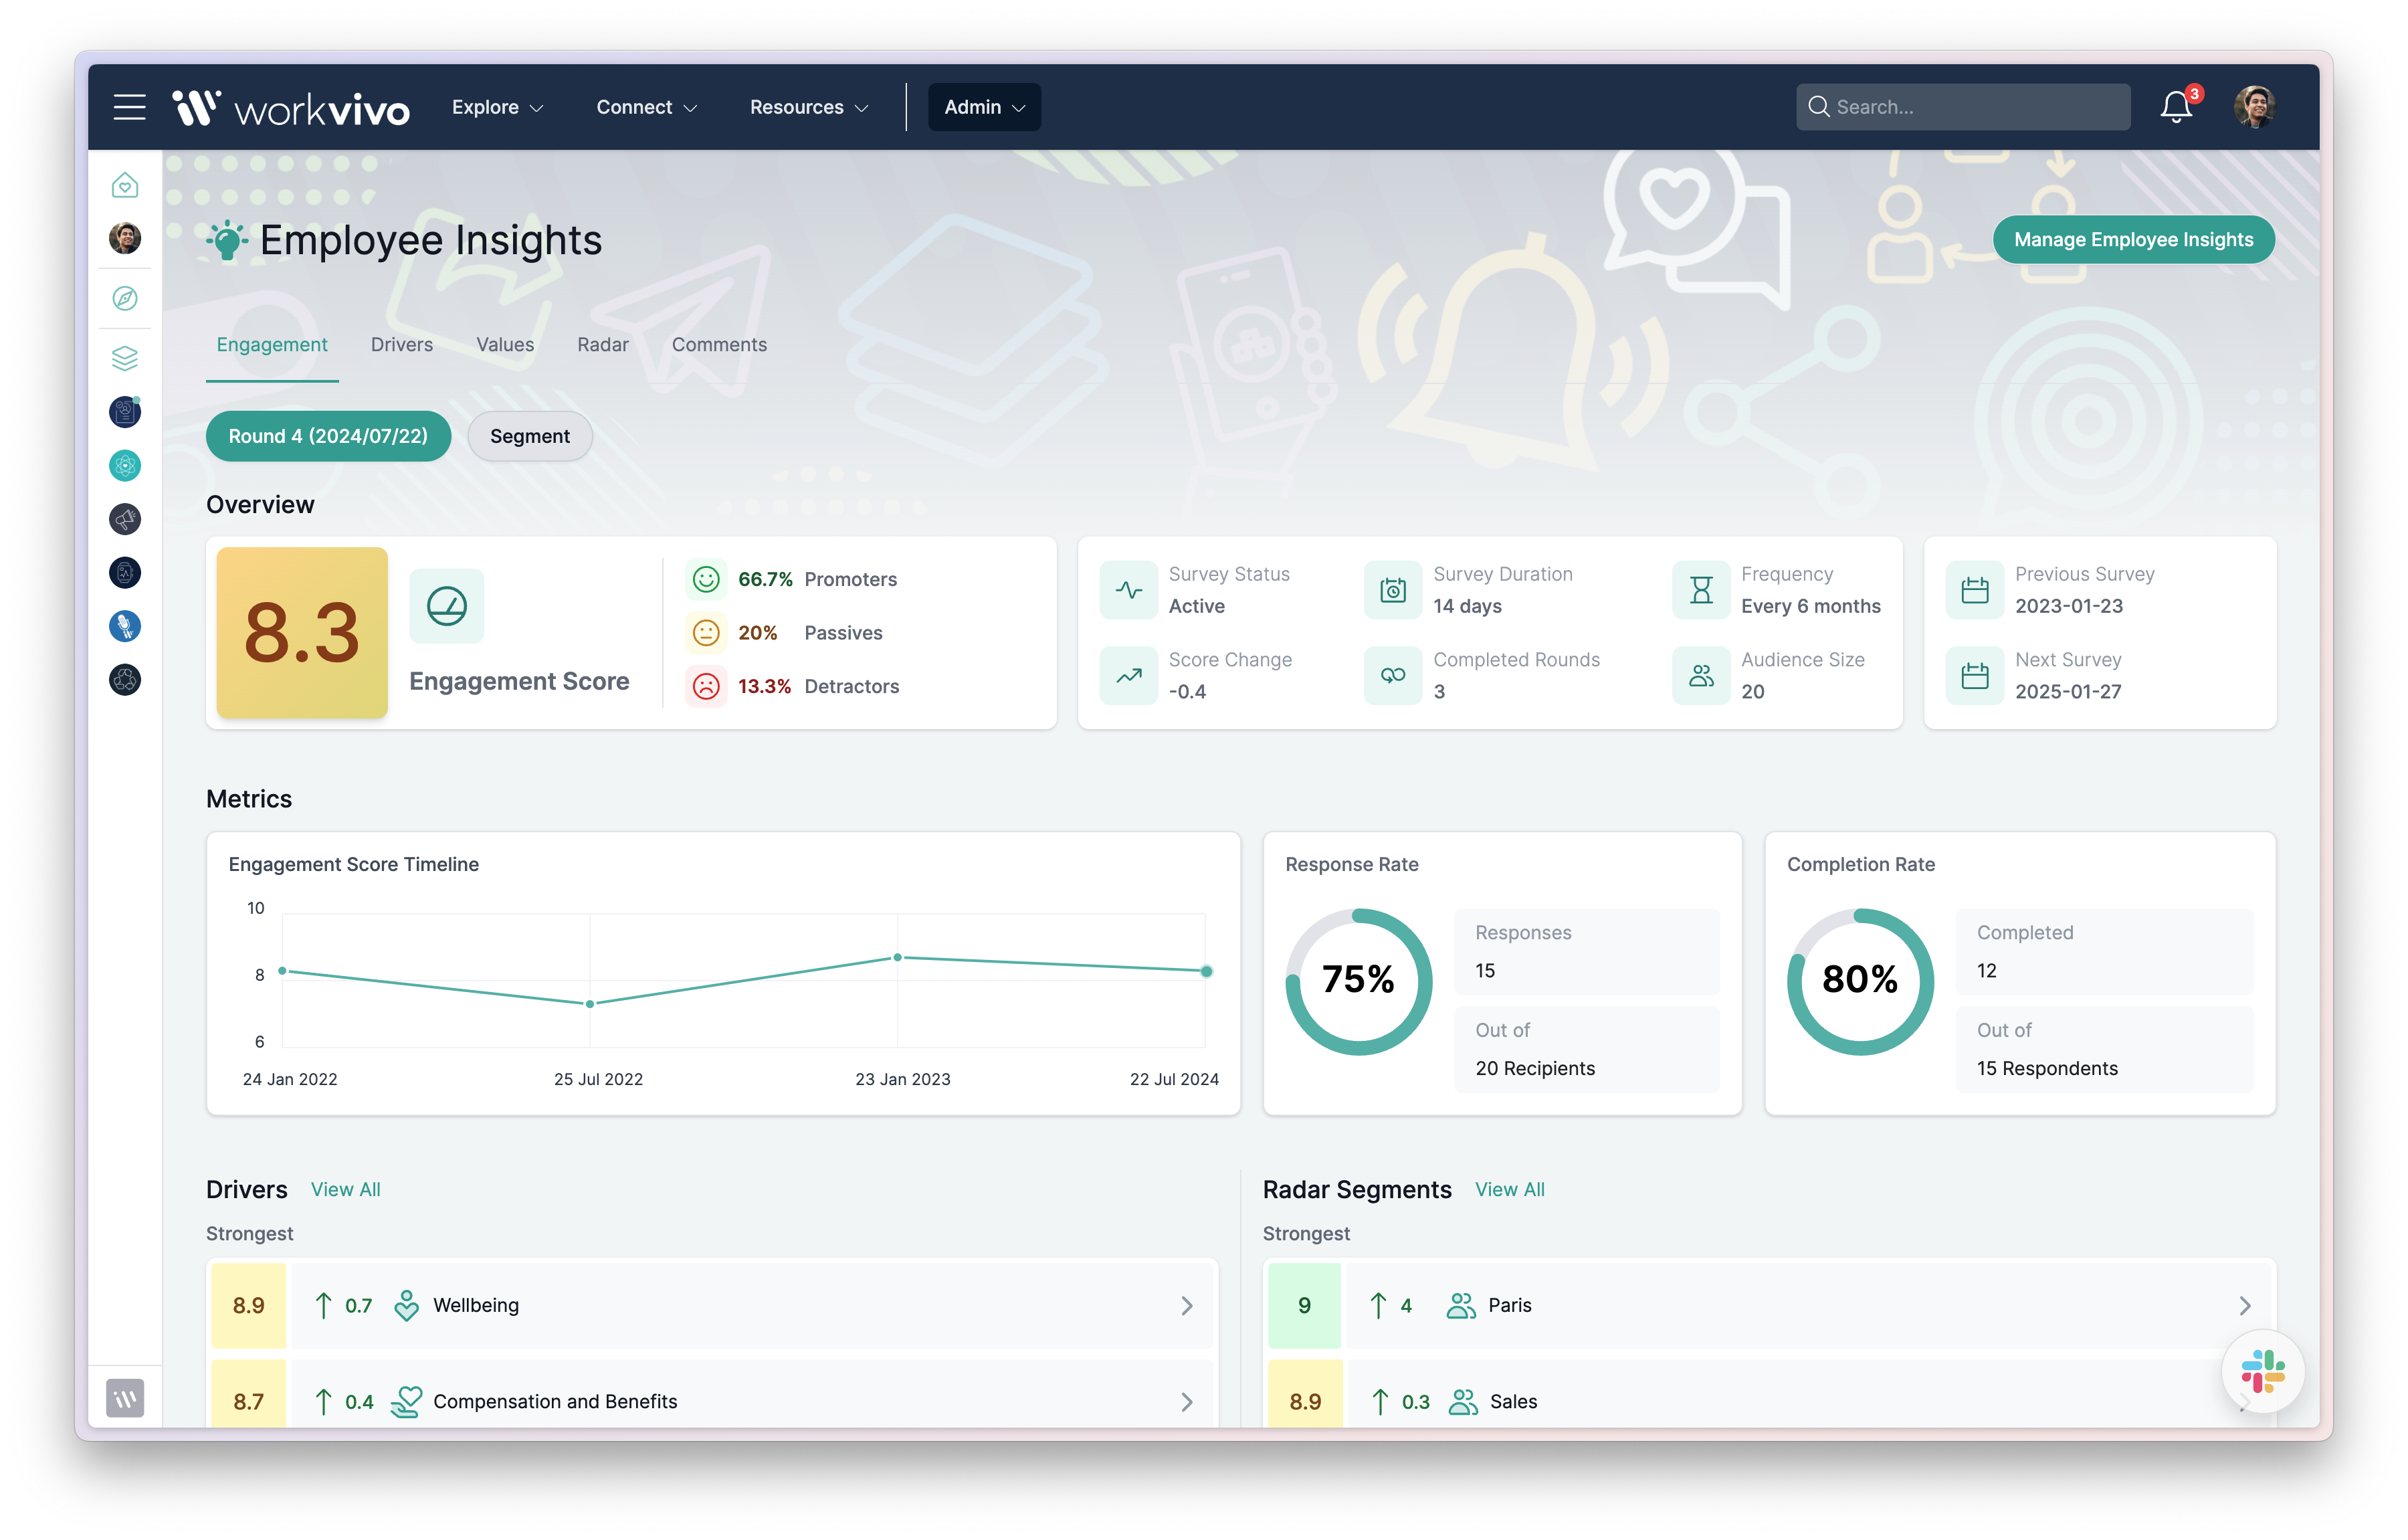The width and height of the screenshot is (2408, 1540).
Task: Select the 80% Completion Rate donut chart
Action: coord(1859,980)
